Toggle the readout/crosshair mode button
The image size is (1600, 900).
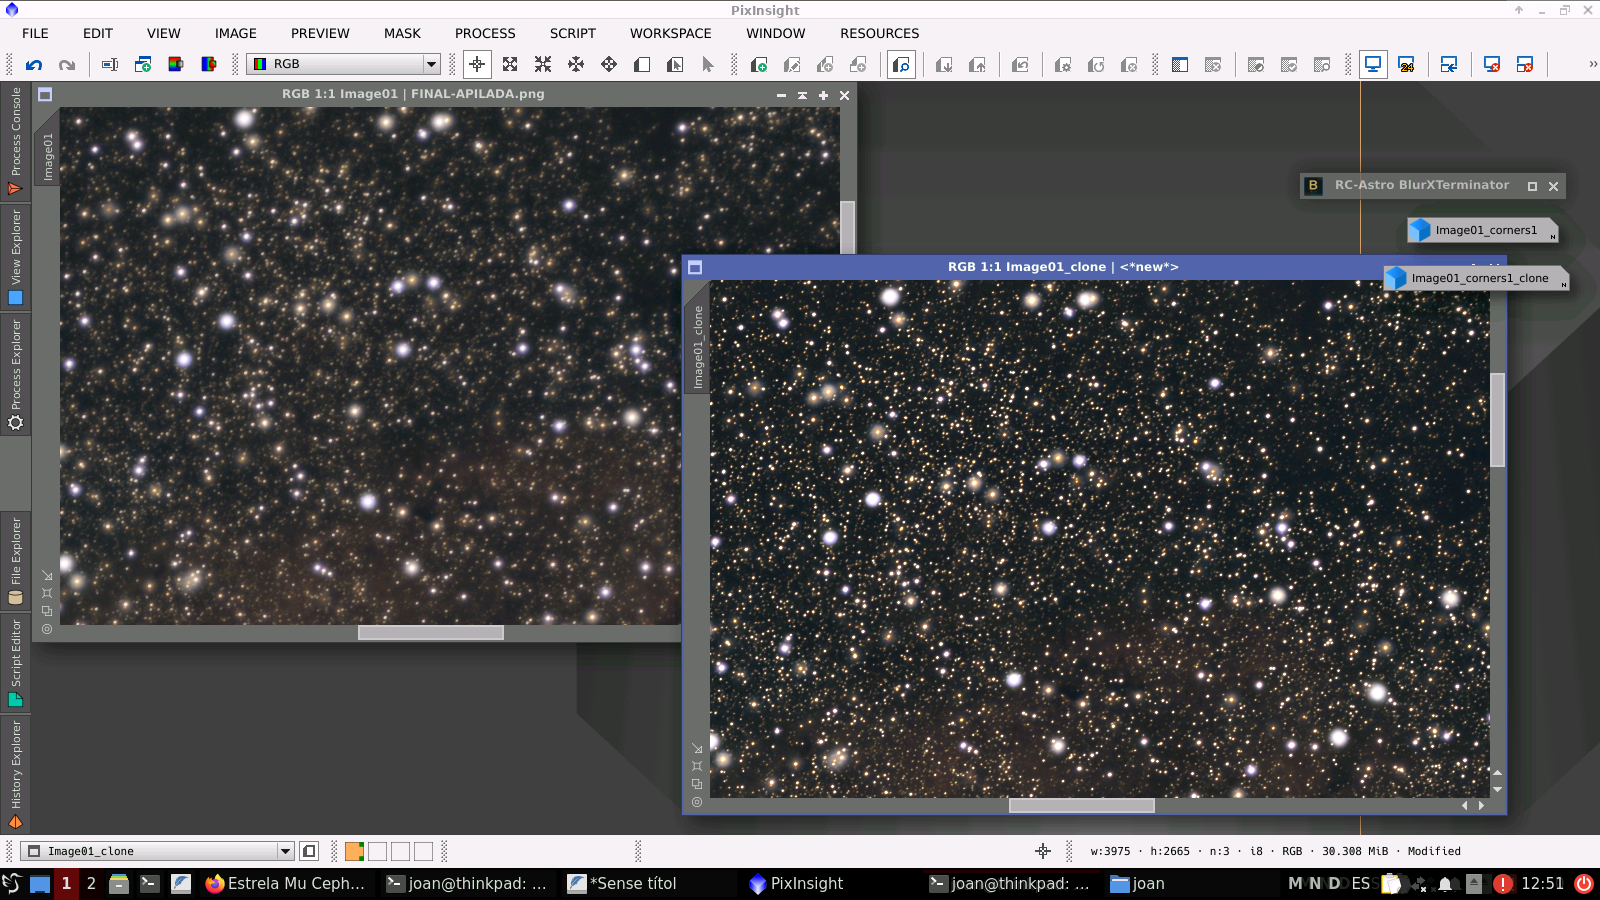tap(477, 65)
